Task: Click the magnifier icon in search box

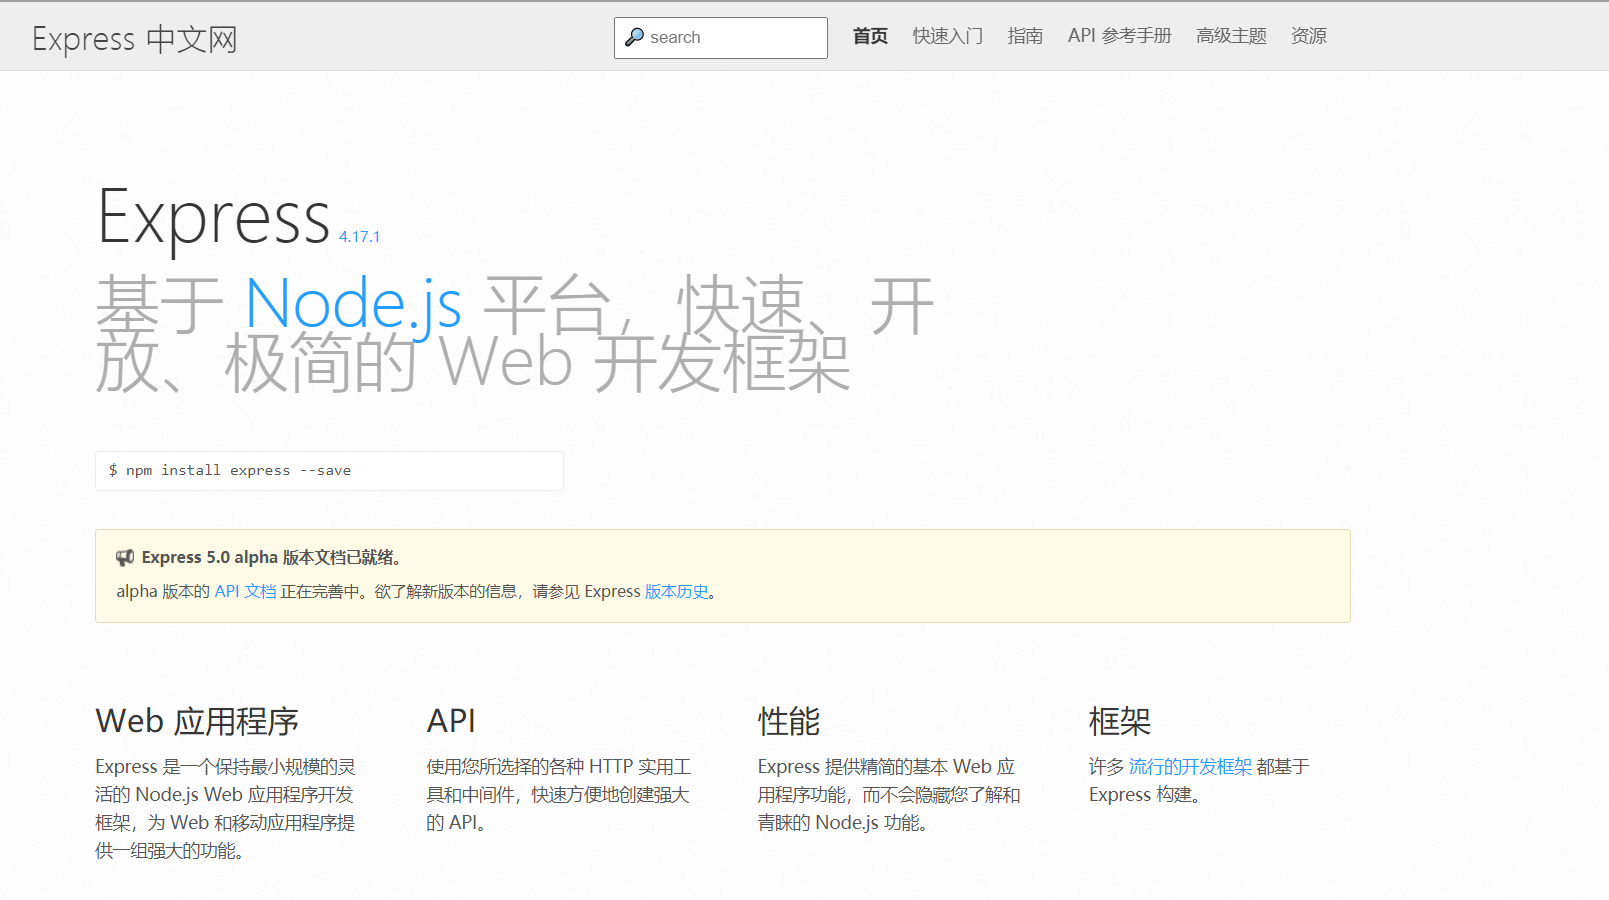Action: [634, 38]
